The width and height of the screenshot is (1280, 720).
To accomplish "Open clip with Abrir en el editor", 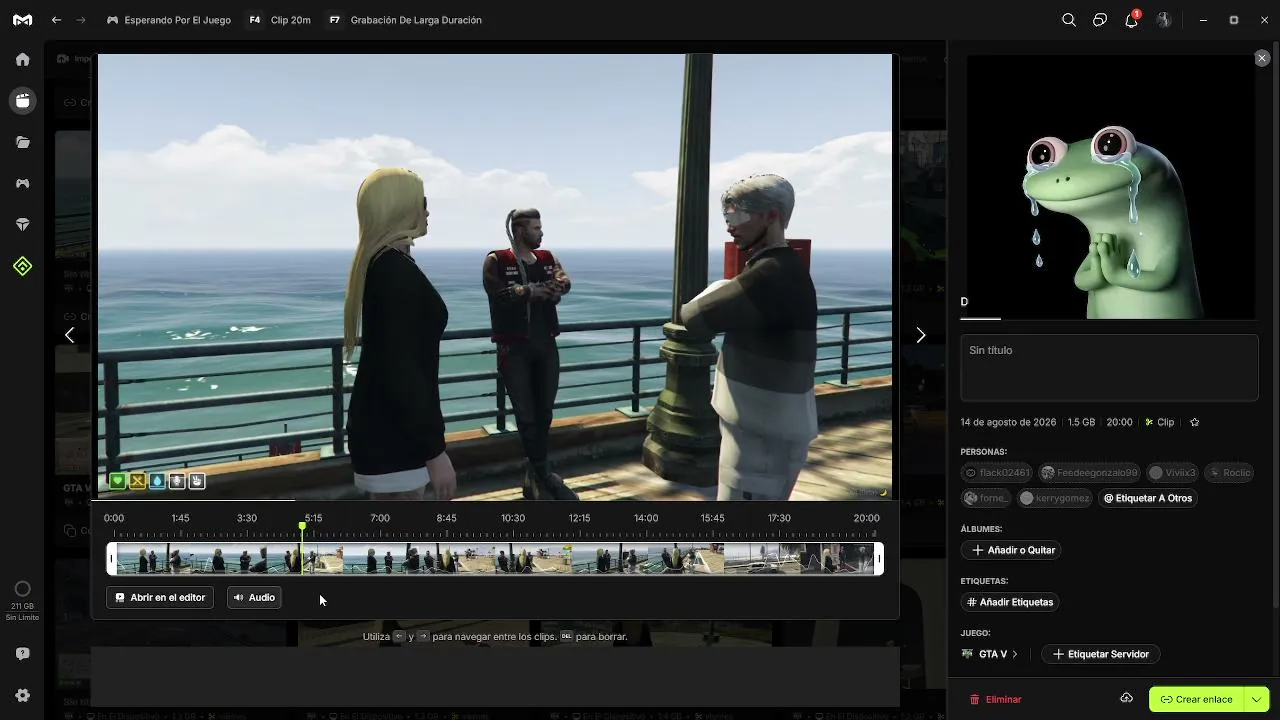I will (x=160, y=597).
